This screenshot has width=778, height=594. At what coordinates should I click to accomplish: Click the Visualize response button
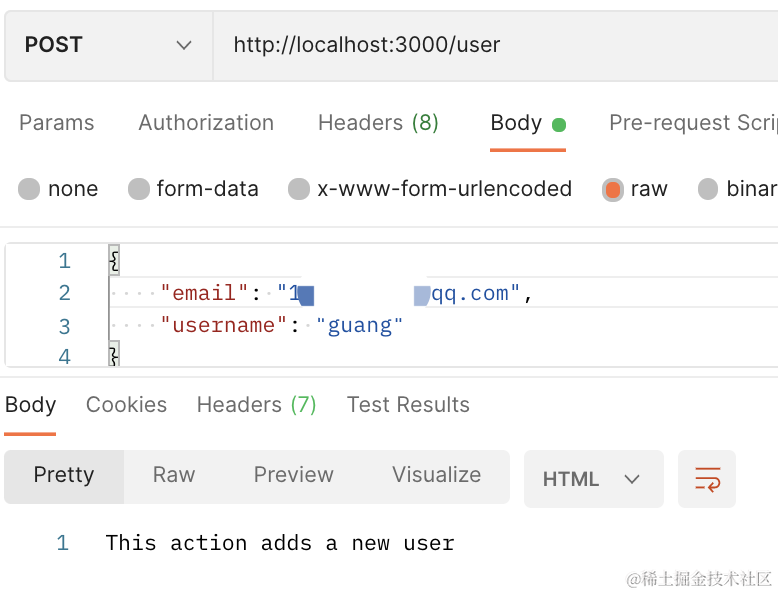coord(436,475)
